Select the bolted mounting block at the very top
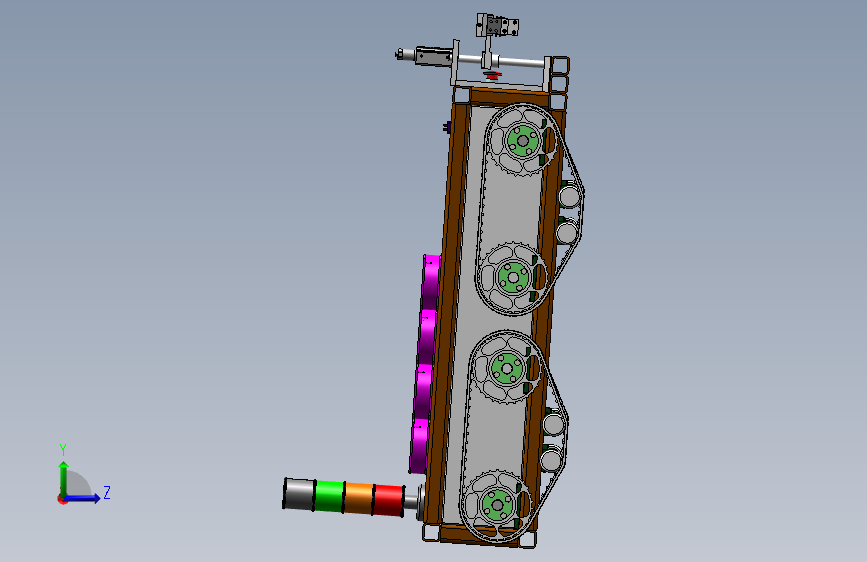 click(x=497, y=25)
